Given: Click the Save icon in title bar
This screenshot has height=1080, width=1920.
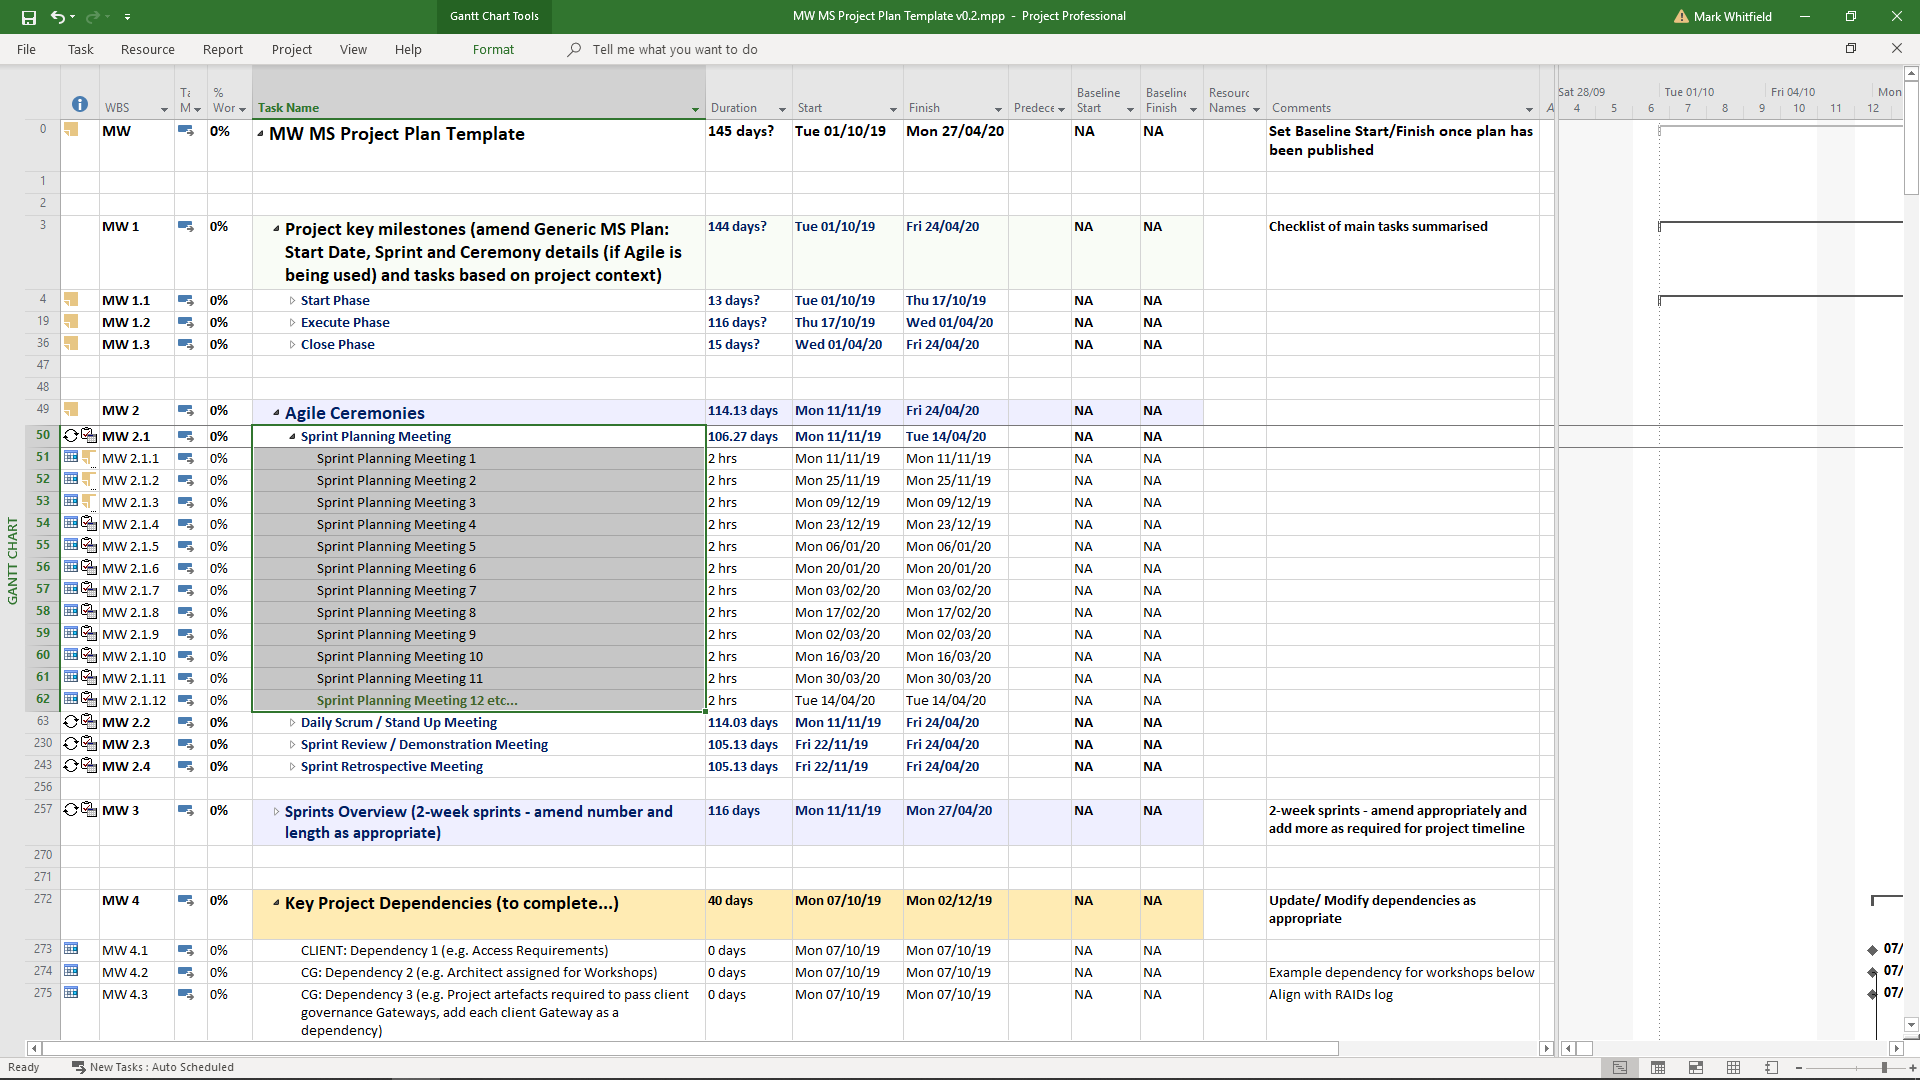Looking at the screenshot, I should click(x=28, y=17).
